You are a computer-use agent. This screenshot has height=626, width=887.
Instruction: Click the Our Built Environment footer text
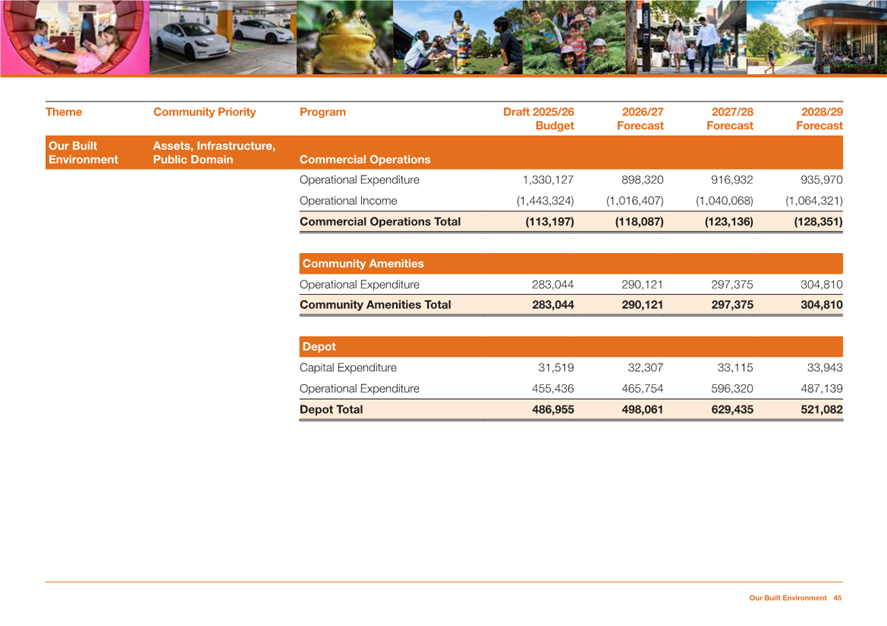click(x=787, y=598)
